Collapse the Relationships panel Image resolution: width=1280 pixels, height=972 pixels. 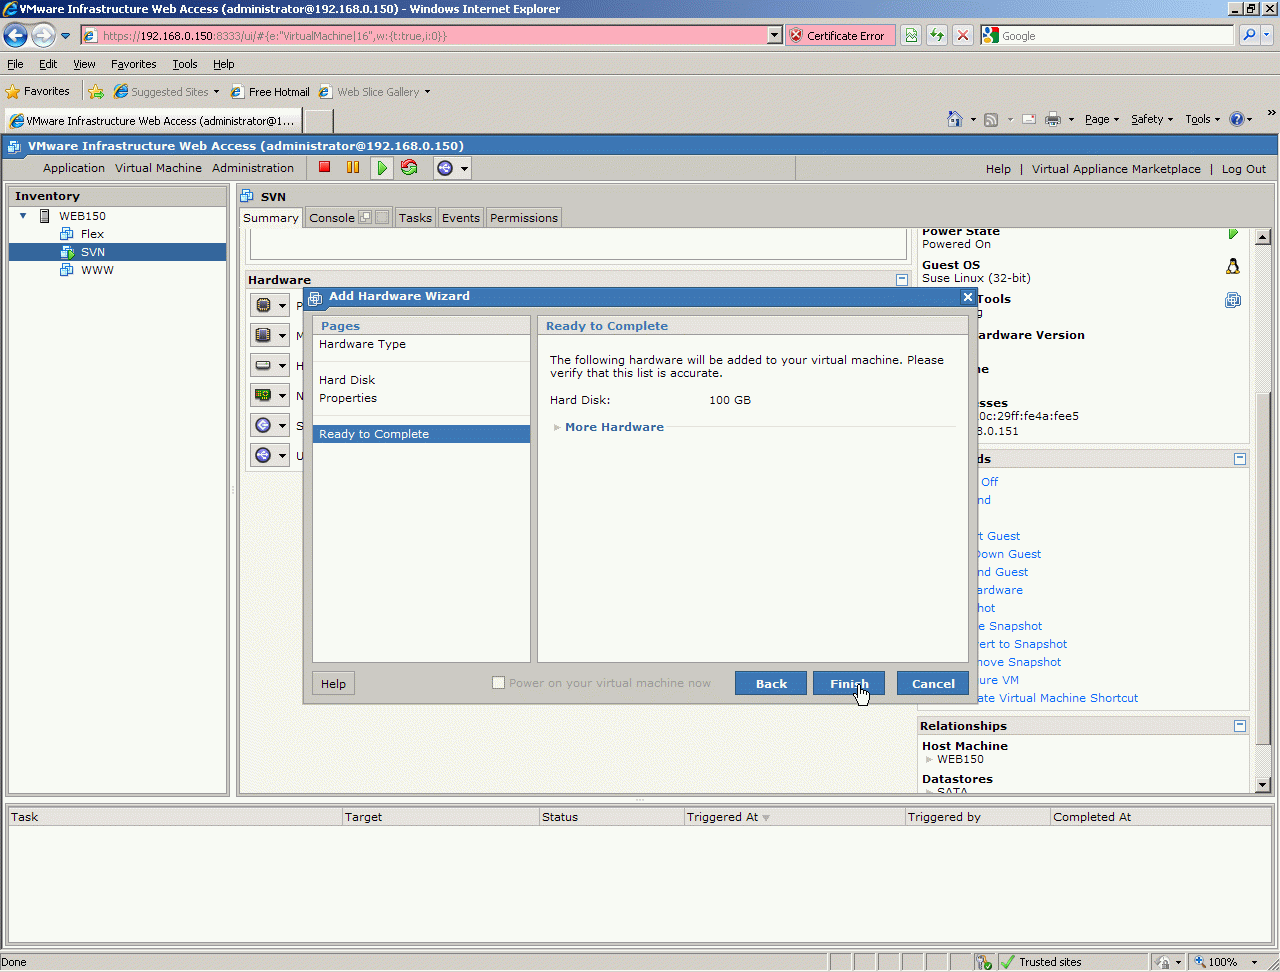[1240, 726]
